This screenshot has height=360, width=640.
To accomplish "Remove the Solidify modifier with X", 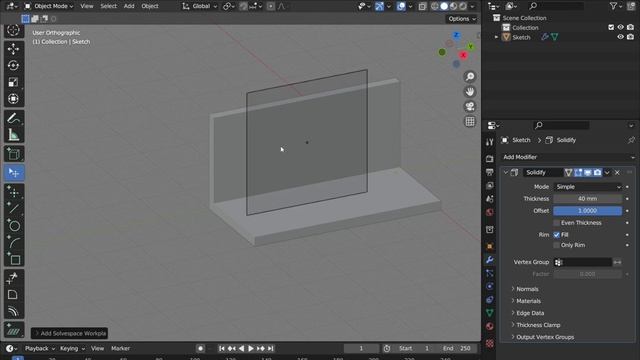I will click(617, 173).
